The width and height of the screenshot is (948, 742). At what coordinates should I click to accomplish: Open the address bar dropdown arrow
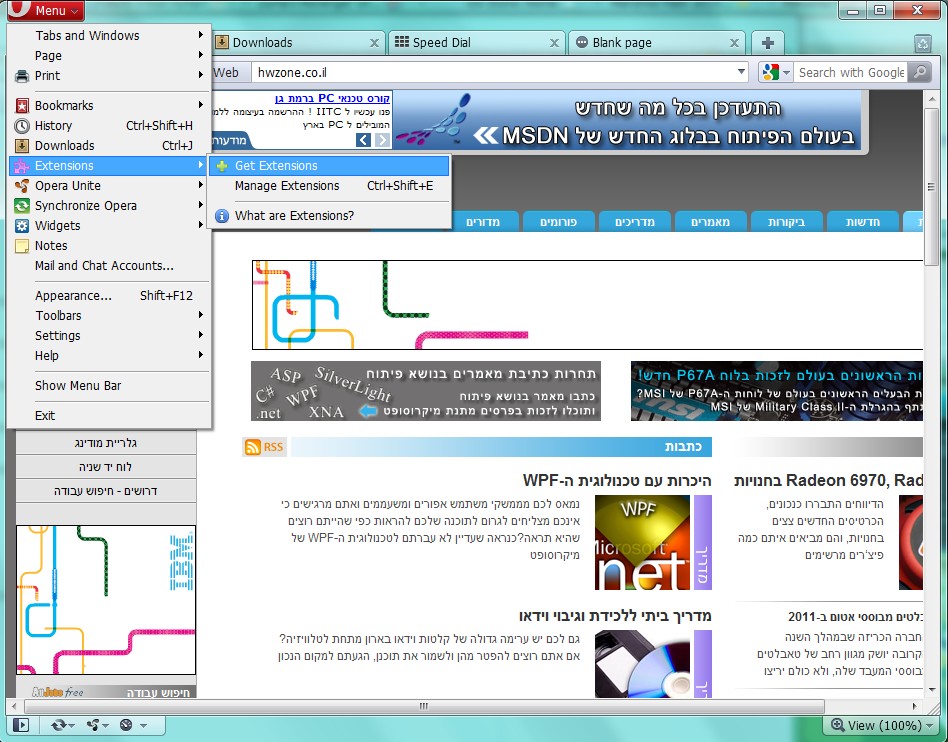click(741, 72)
